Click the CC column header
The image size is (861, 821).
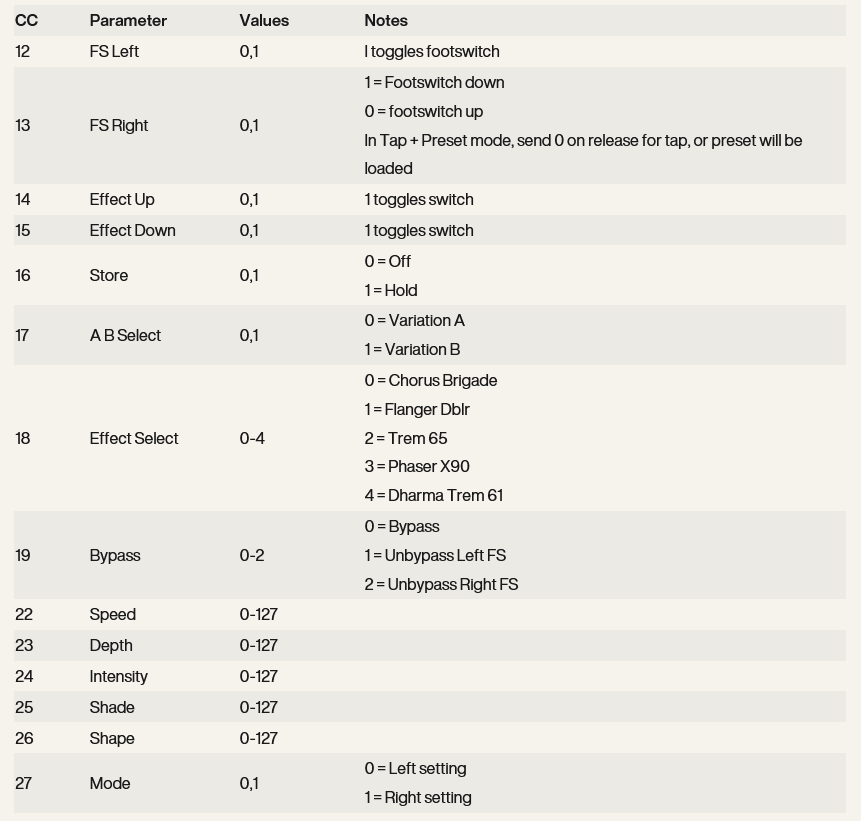26,20
